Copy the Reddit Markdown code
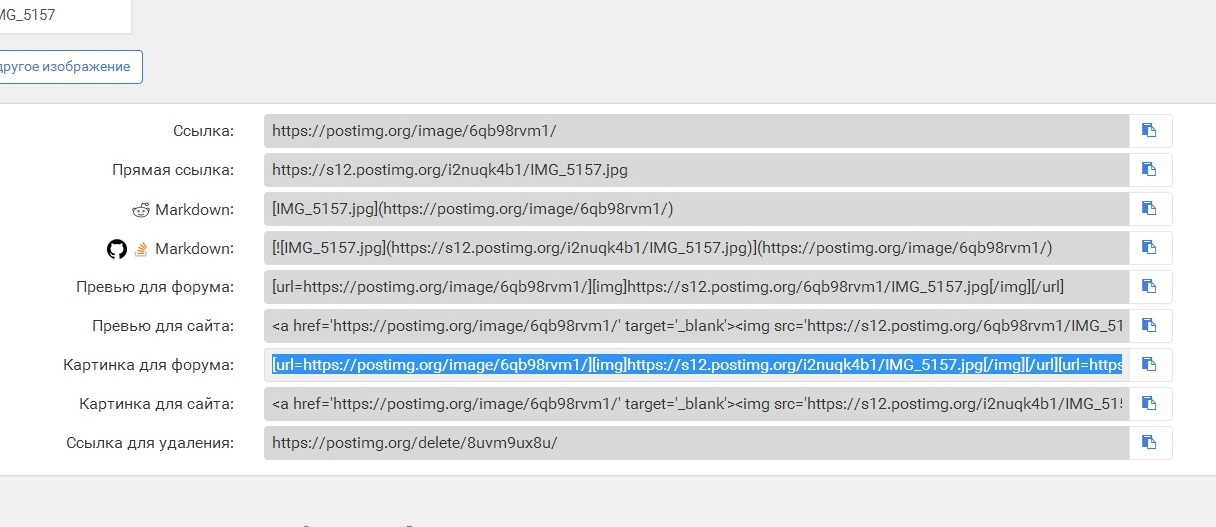This screenshot has height=527, width=1216. pyautogui.click(x=1150, y=209)
